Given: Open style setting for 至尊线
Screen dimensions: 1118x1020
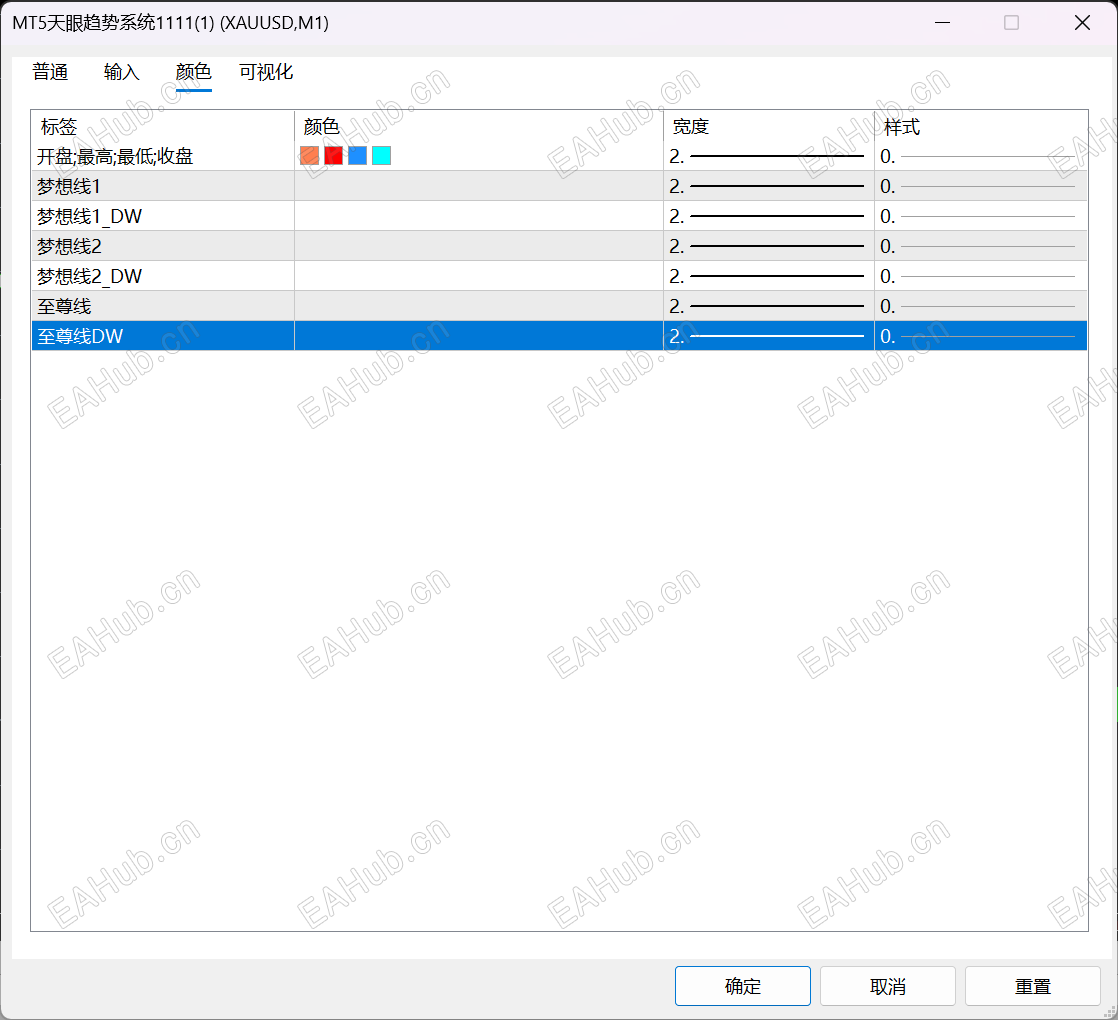Looking at the screenshot, I should pos(981,306).
